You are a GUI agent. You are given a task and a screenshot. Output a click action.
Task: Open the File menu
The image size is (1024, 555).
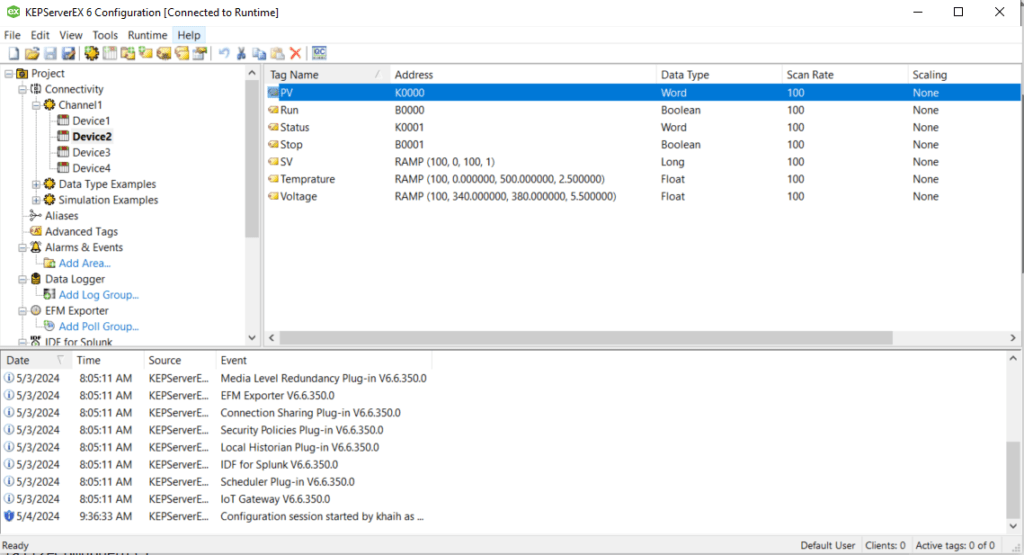12,35
